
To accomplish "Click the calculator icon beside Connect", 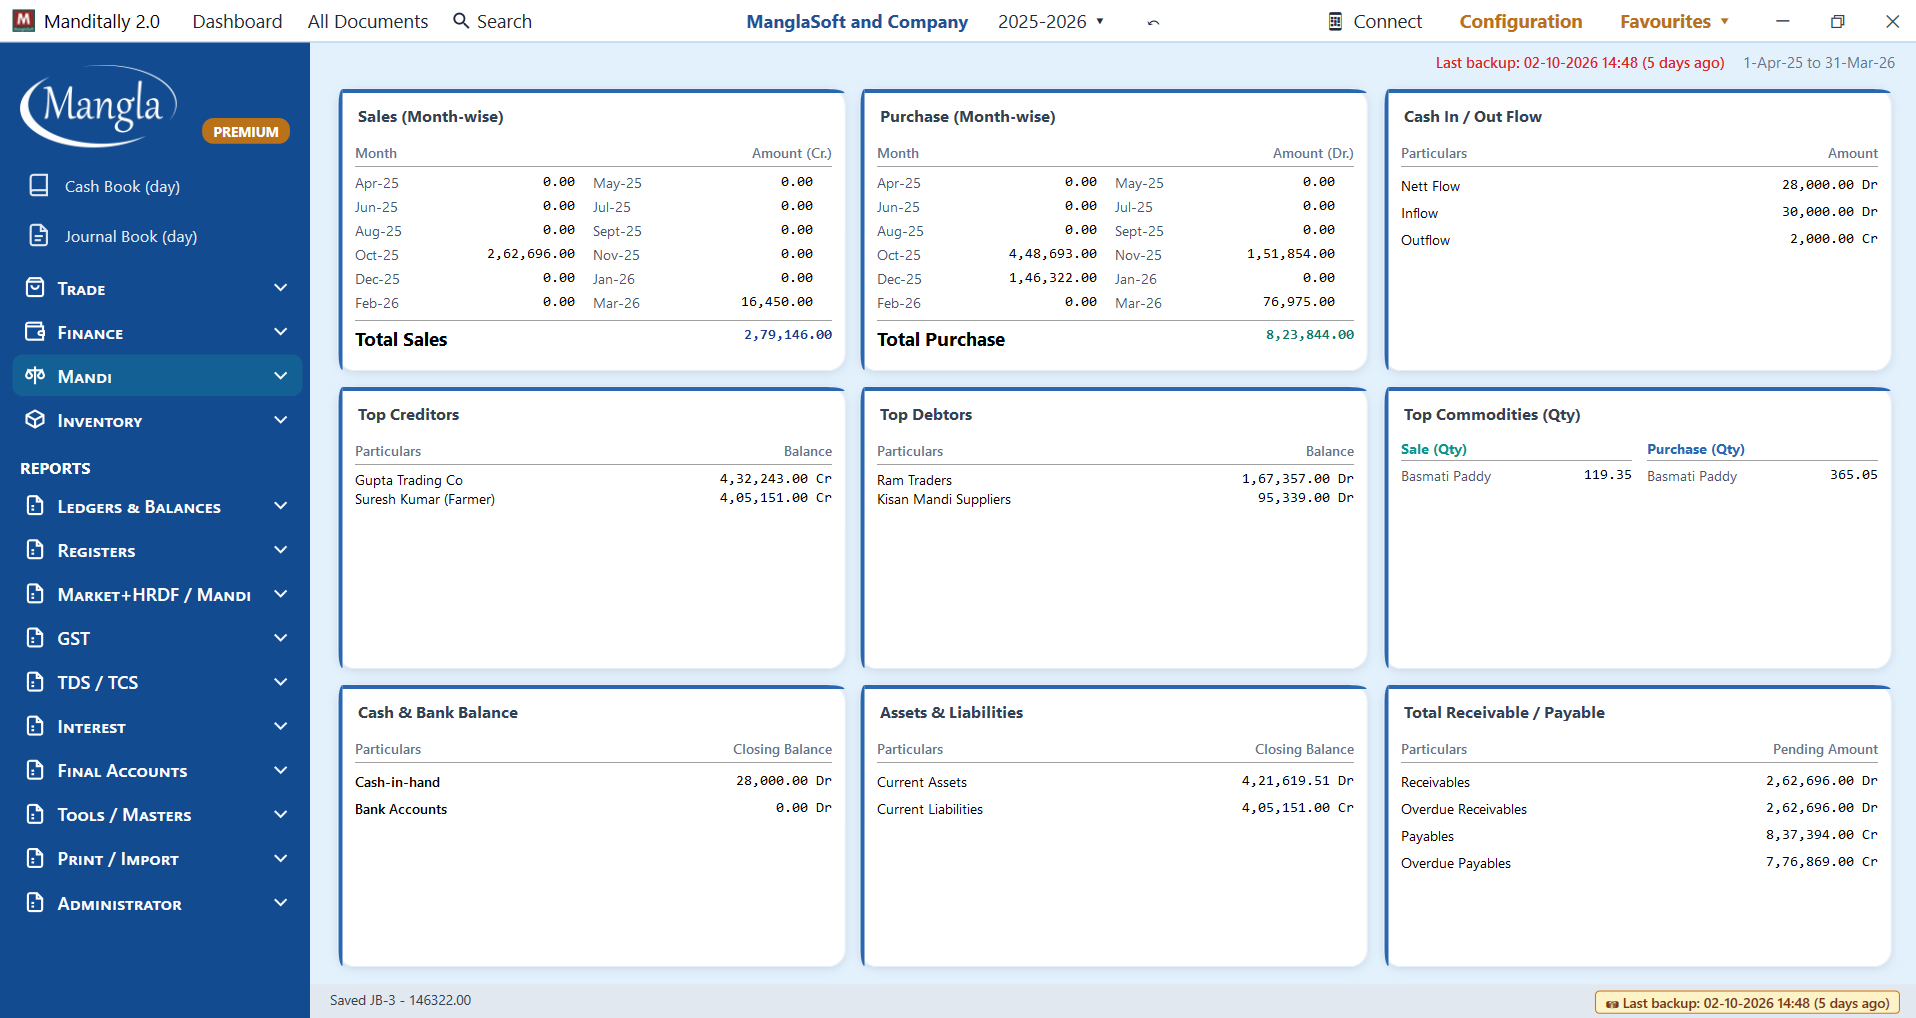I will click(1335, 21).
